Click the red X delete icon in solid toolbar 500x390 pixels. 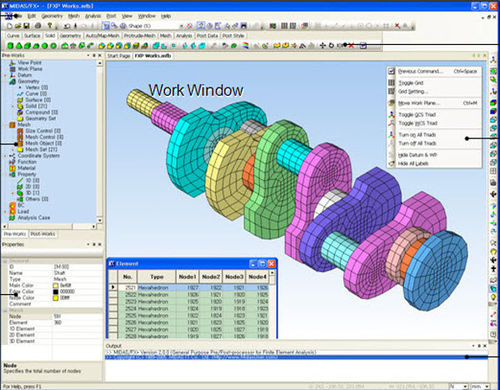(351, 46)
